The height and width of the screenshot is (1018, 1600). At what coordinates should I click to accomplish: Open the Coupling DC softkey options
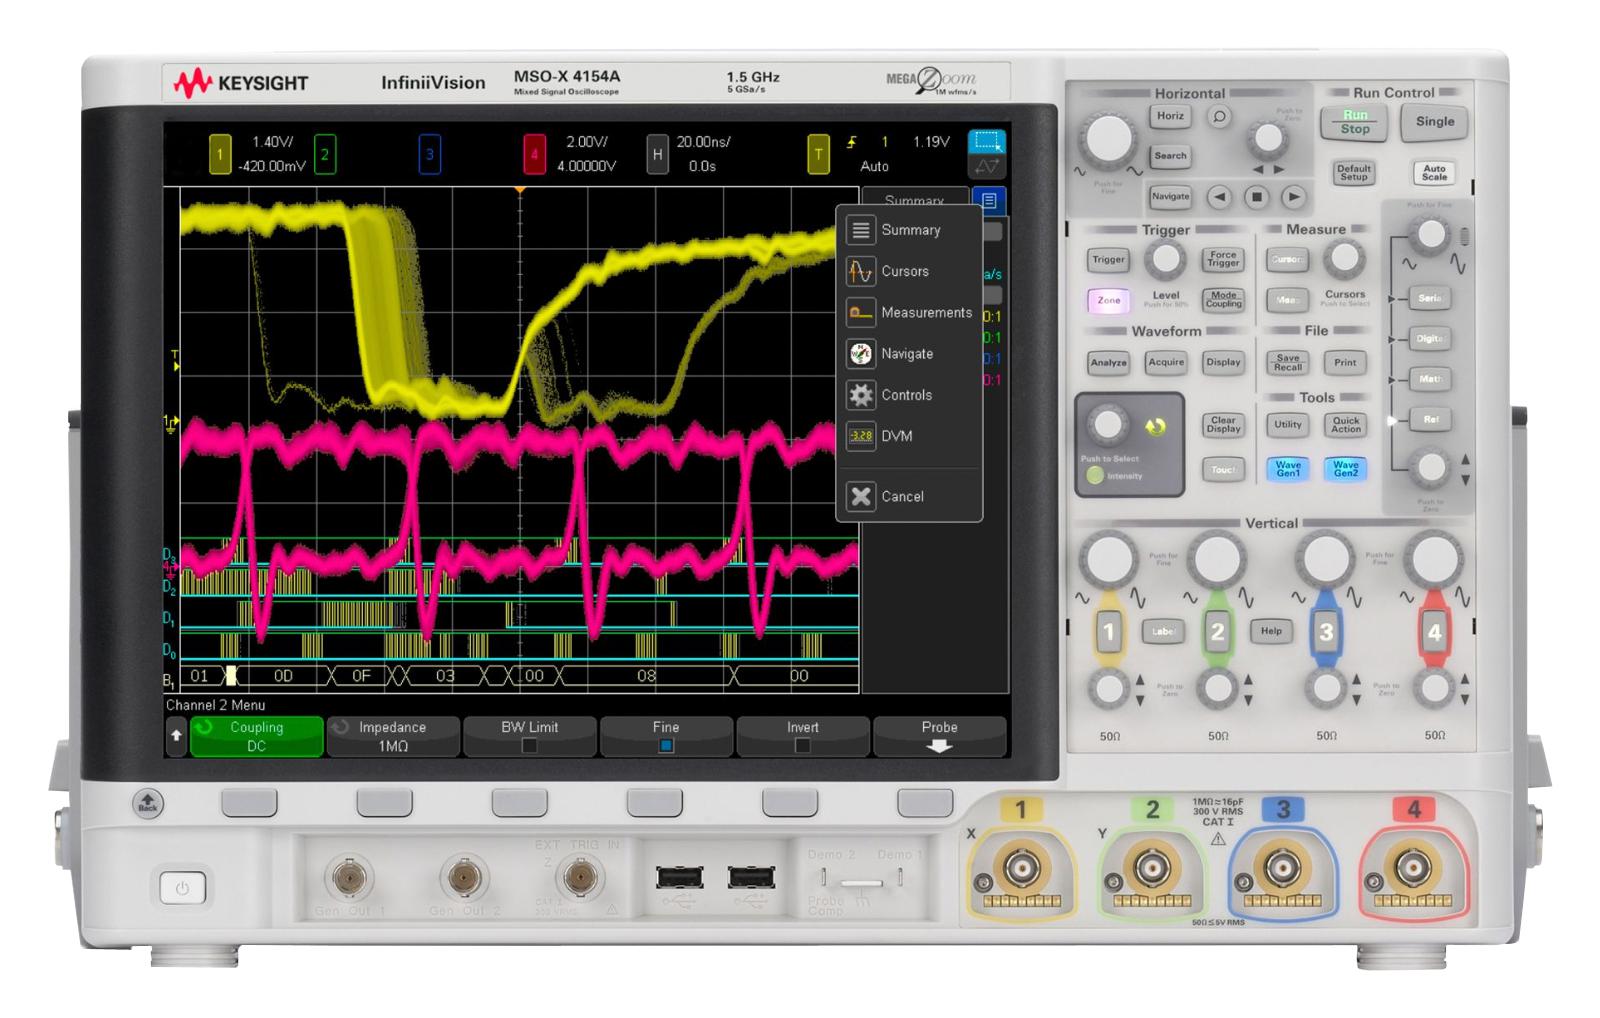click(x=257, y=736)
